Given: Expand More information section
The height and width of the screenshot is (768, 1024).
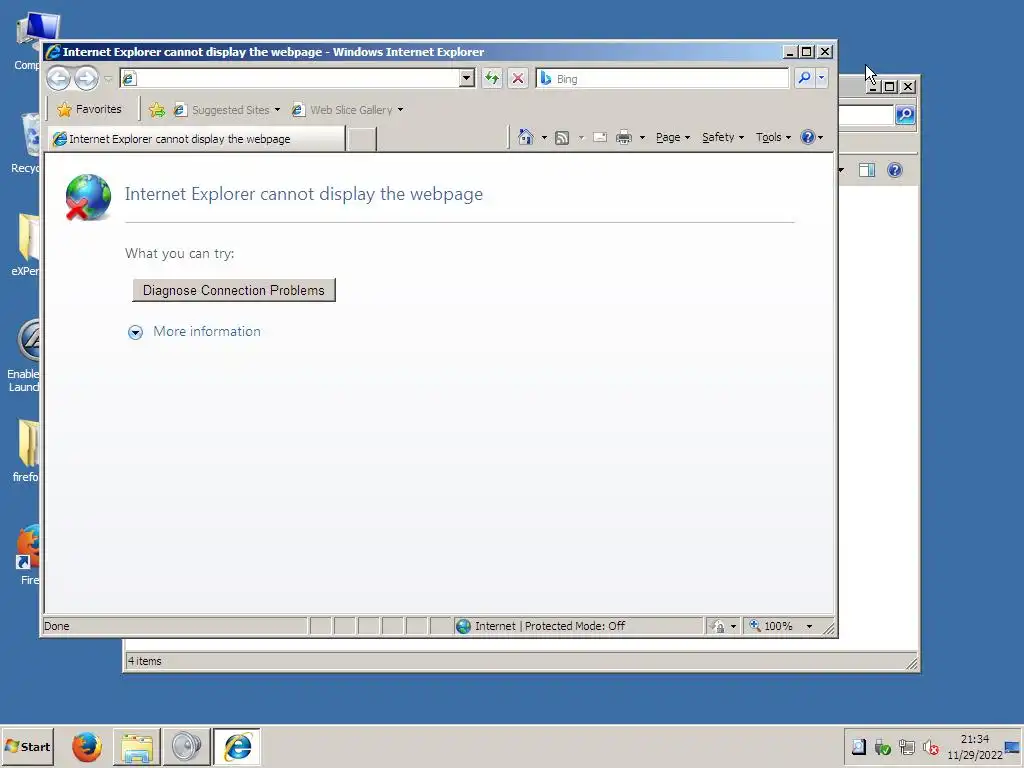Looking at the screenshot, I should coord(194,332).
